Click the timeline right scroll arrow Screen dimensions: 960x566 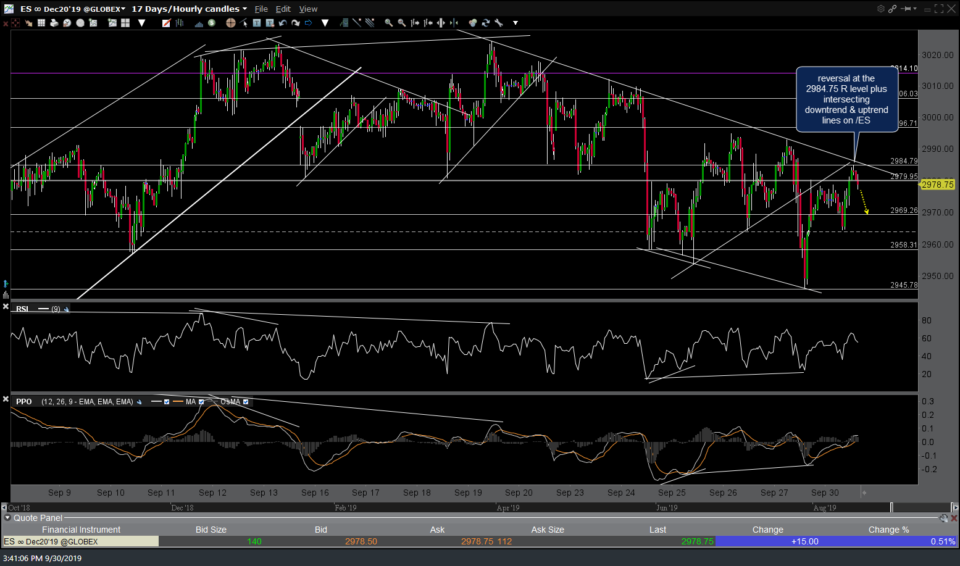[956, 507]
